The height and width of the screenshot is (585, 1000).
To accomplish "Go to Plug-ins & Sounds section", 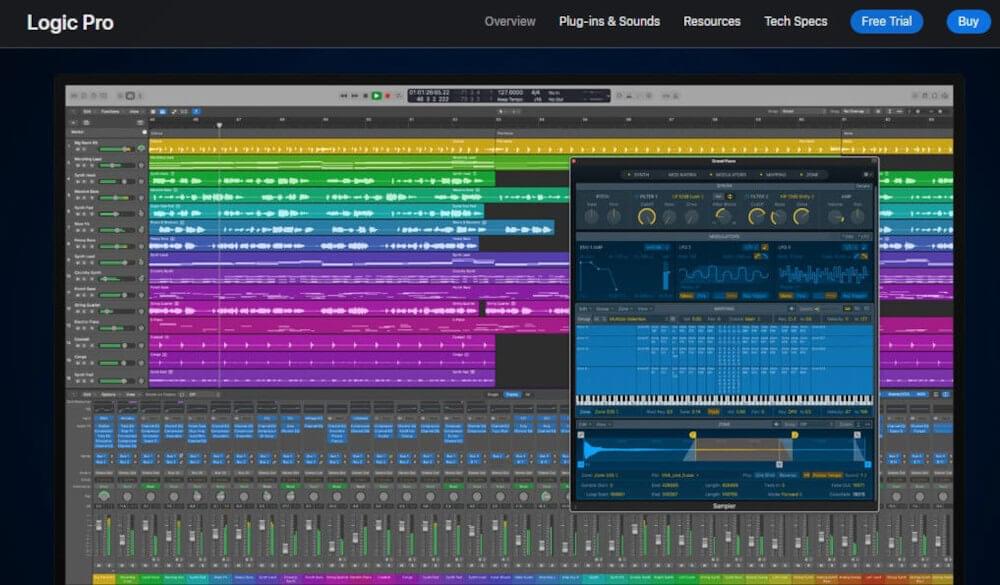I will point(609,21).
